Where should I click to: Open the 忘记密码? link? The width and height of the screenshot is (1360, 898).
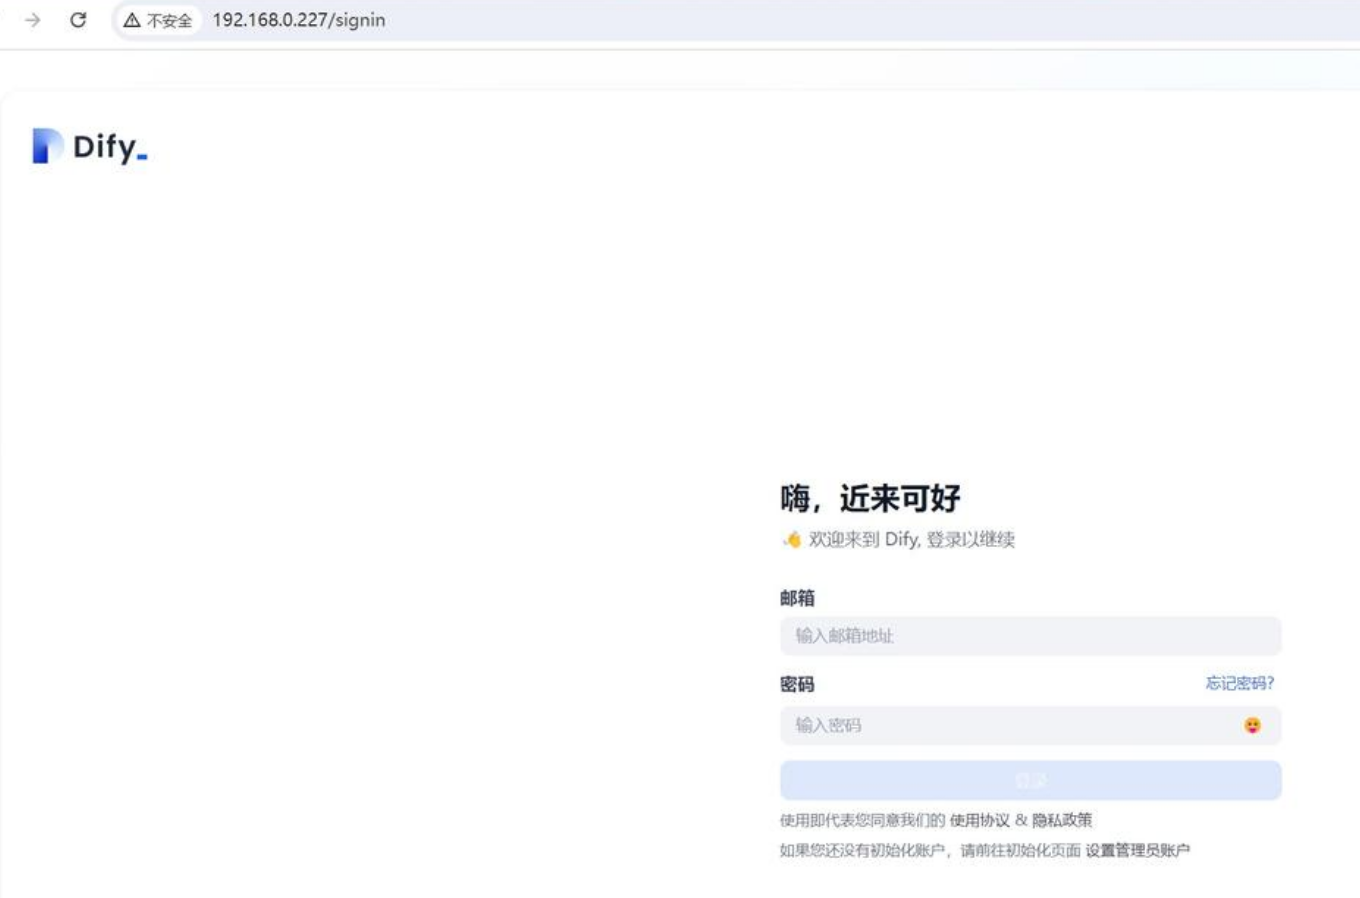coord(1239,683)
